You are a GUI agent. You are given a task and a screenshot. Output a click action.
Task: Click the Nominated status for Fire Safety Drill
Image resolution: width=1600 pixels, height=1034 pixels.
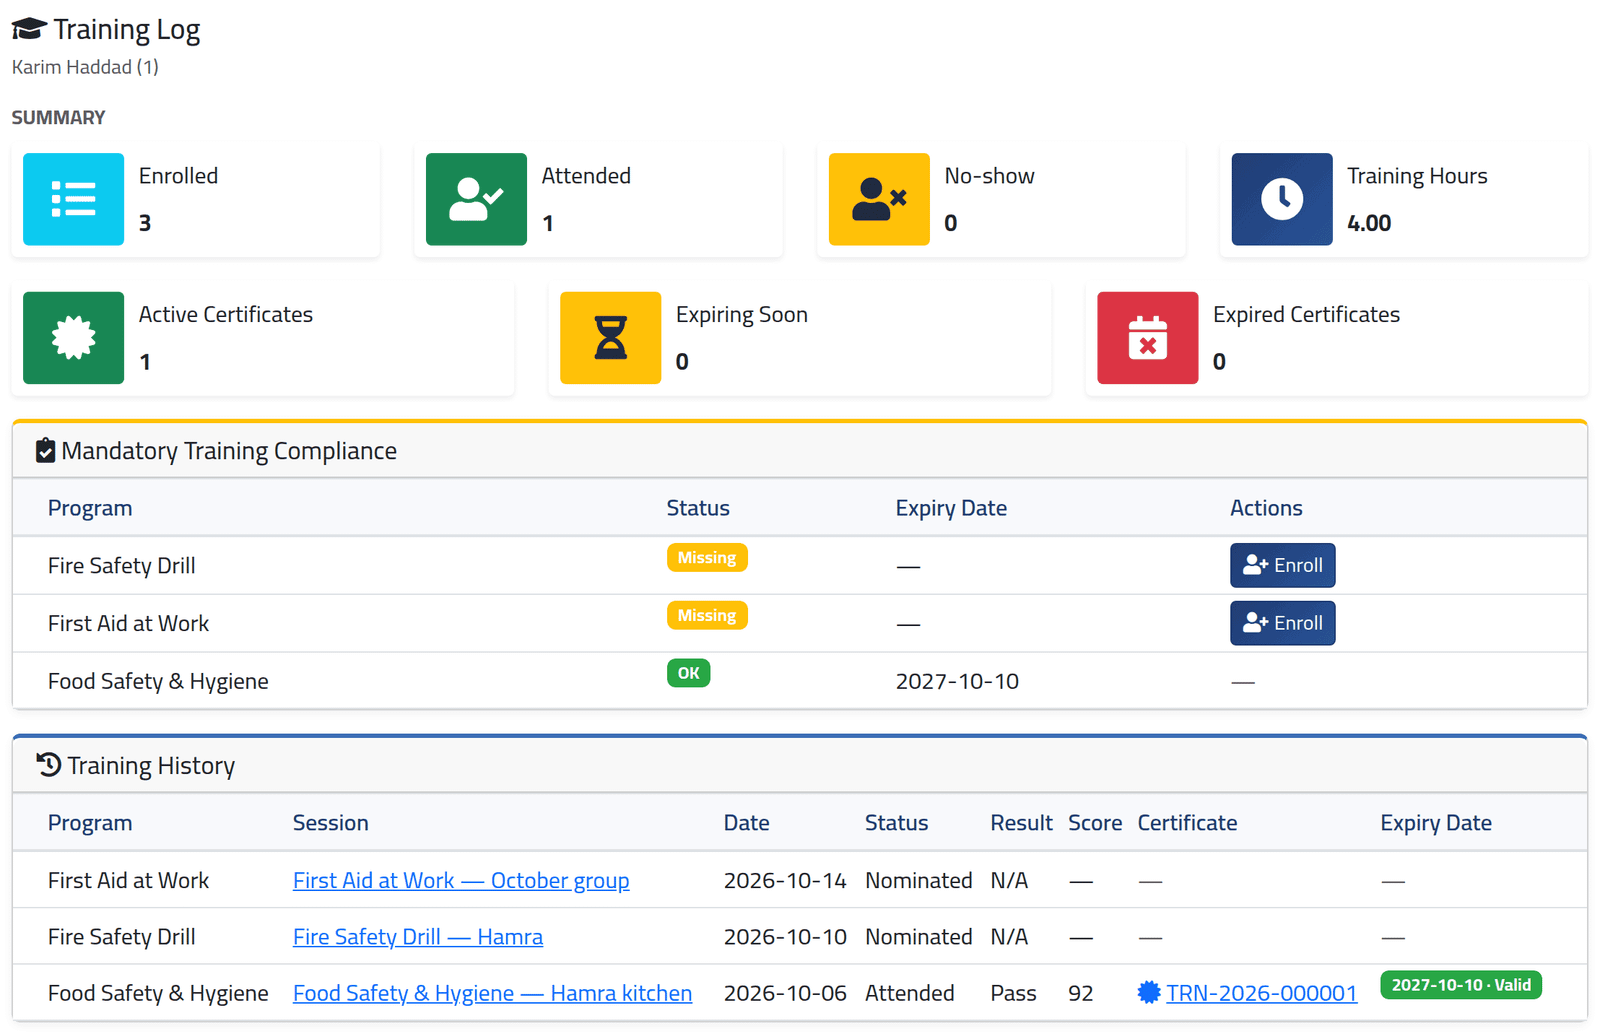click(918, 937)
